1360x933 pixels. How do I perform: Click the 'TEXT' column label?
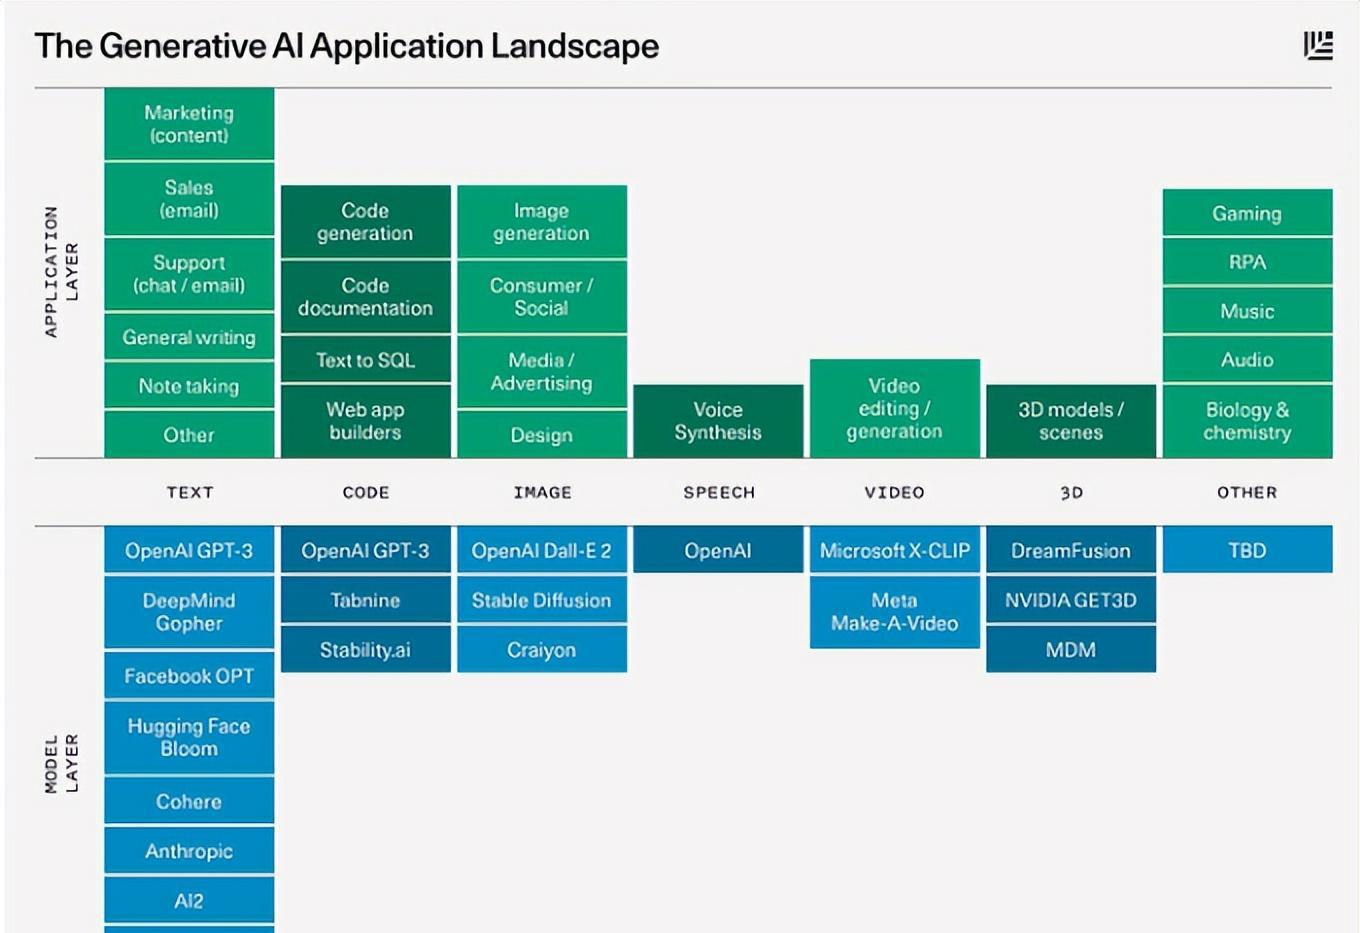tap(190, 492)
